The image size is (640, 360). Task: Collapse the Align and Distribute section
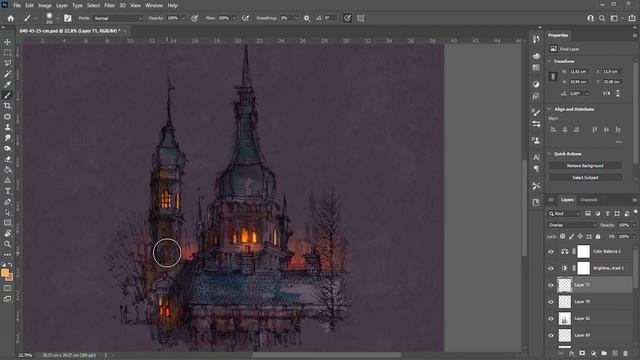coord(549,109)
